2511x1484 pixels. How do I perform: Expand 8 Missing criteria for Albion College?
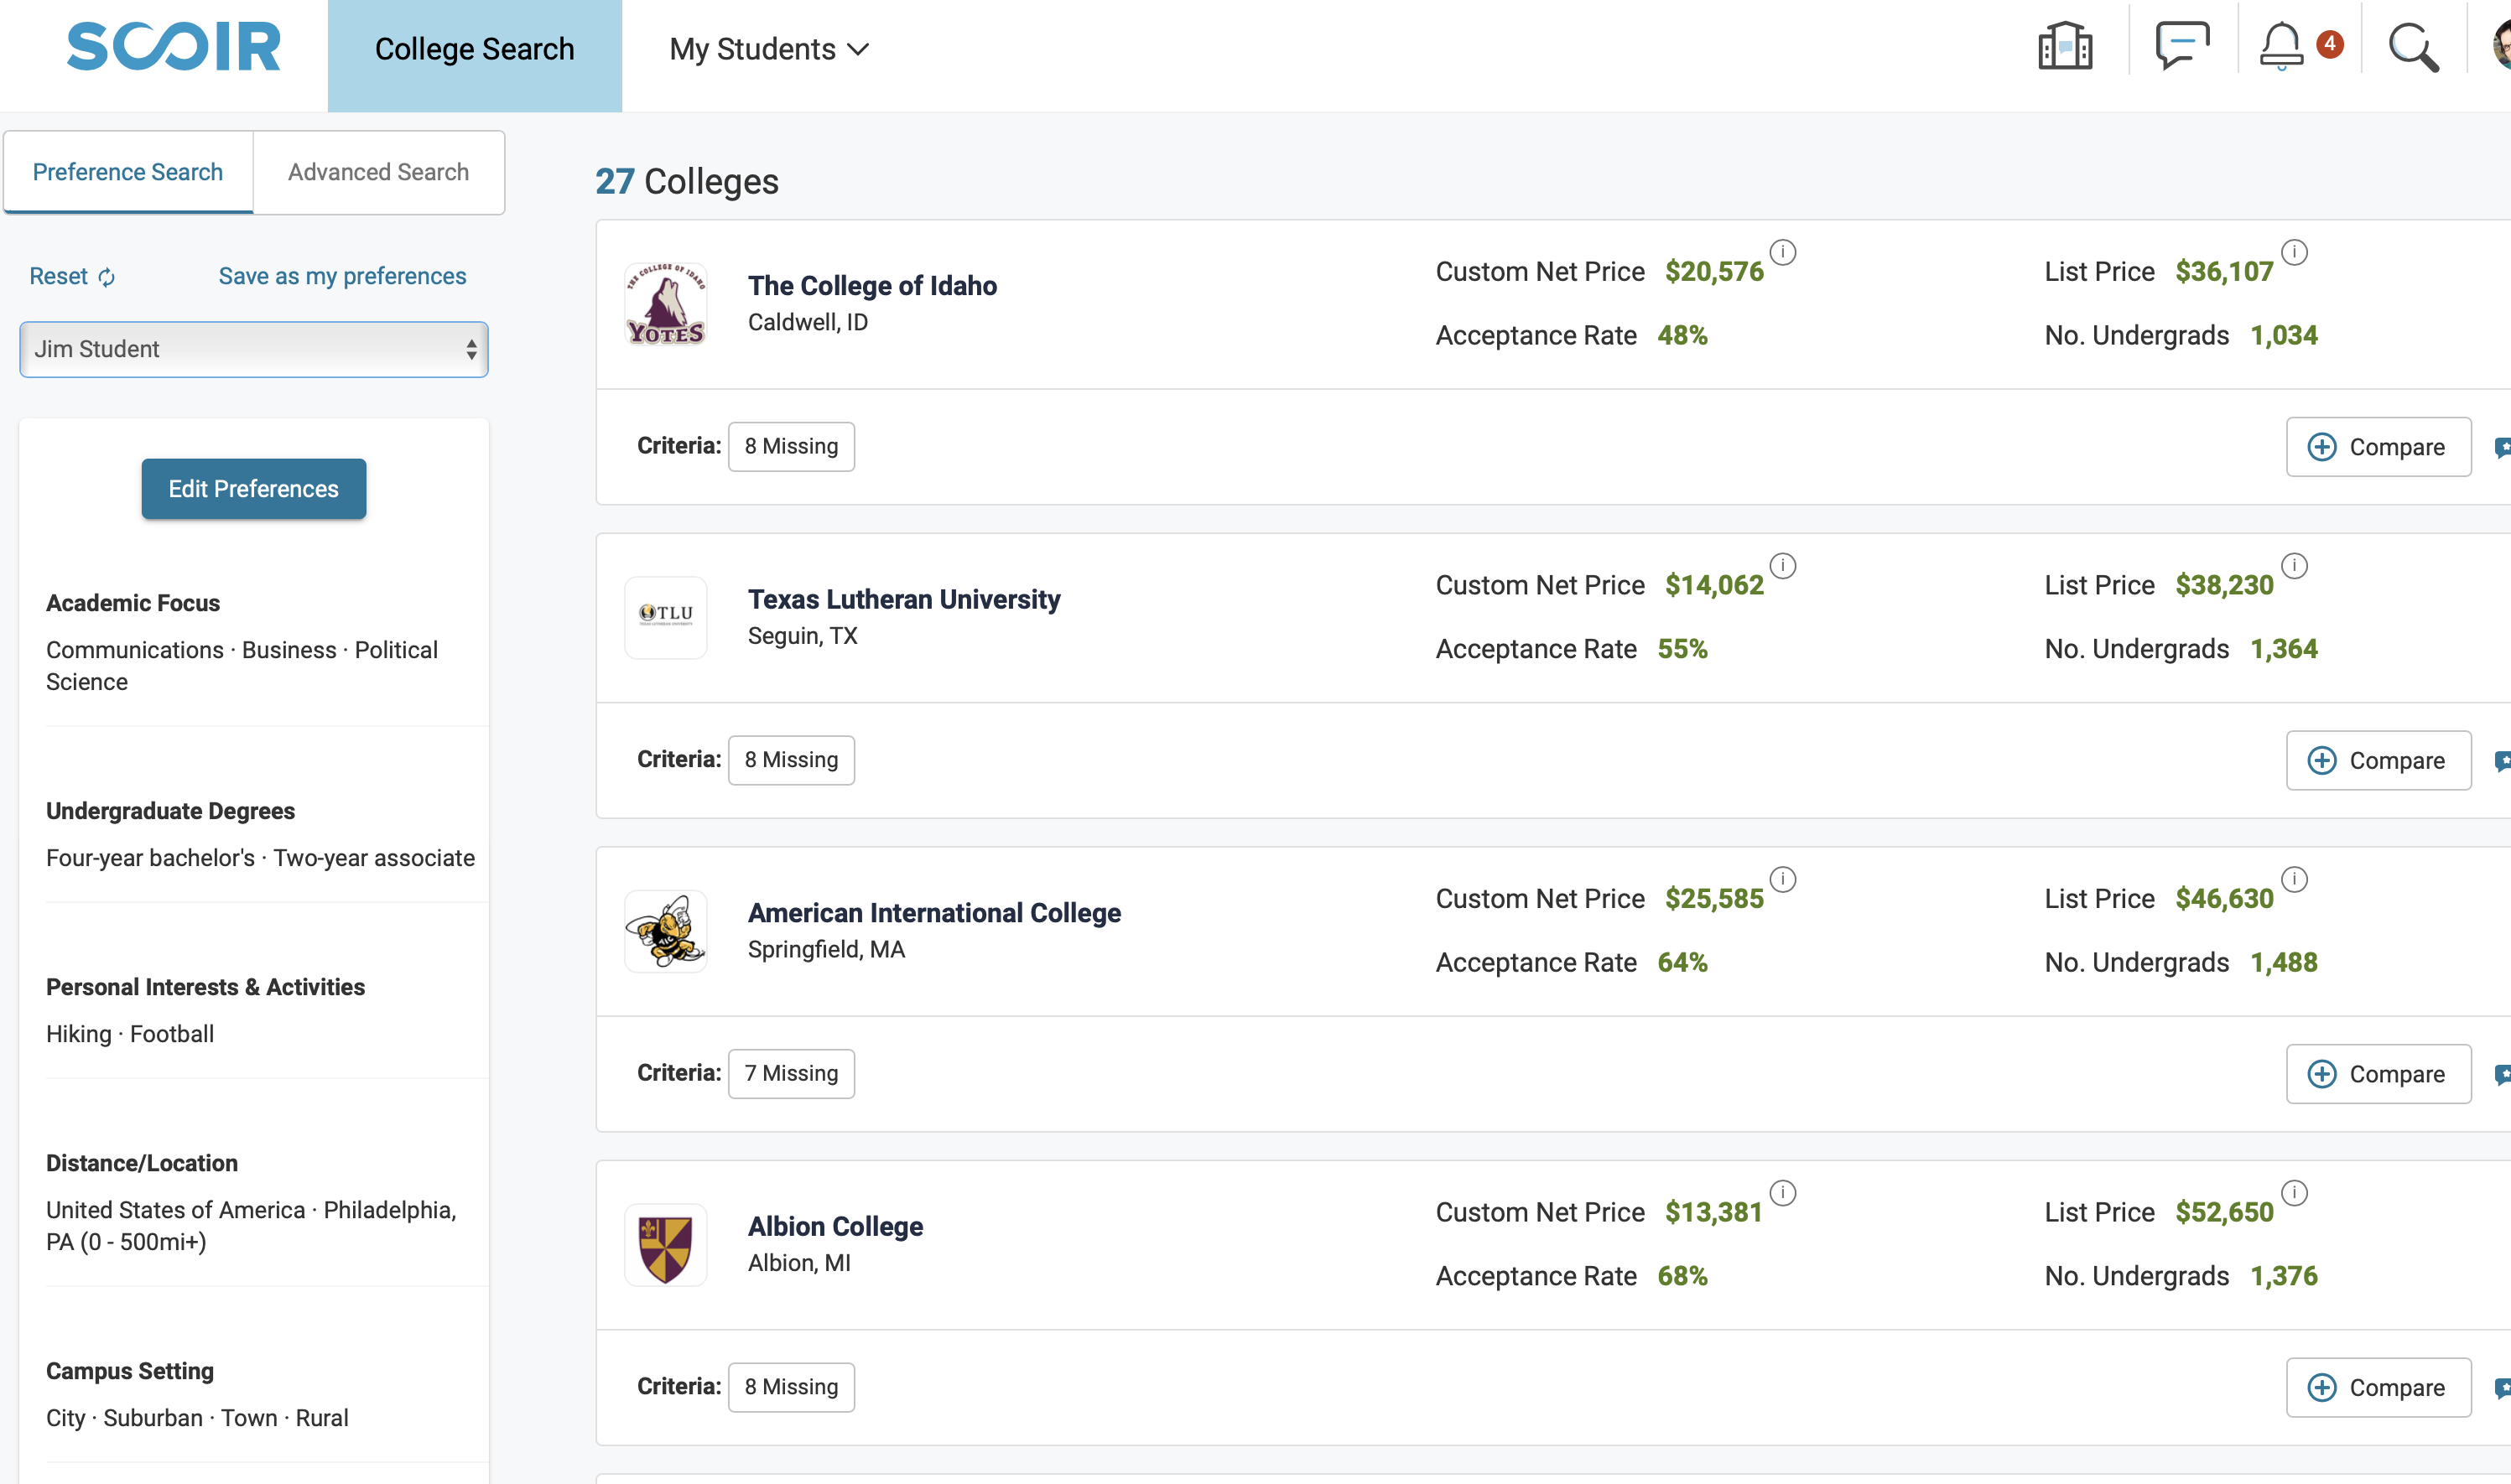[x=791, y=1387]
